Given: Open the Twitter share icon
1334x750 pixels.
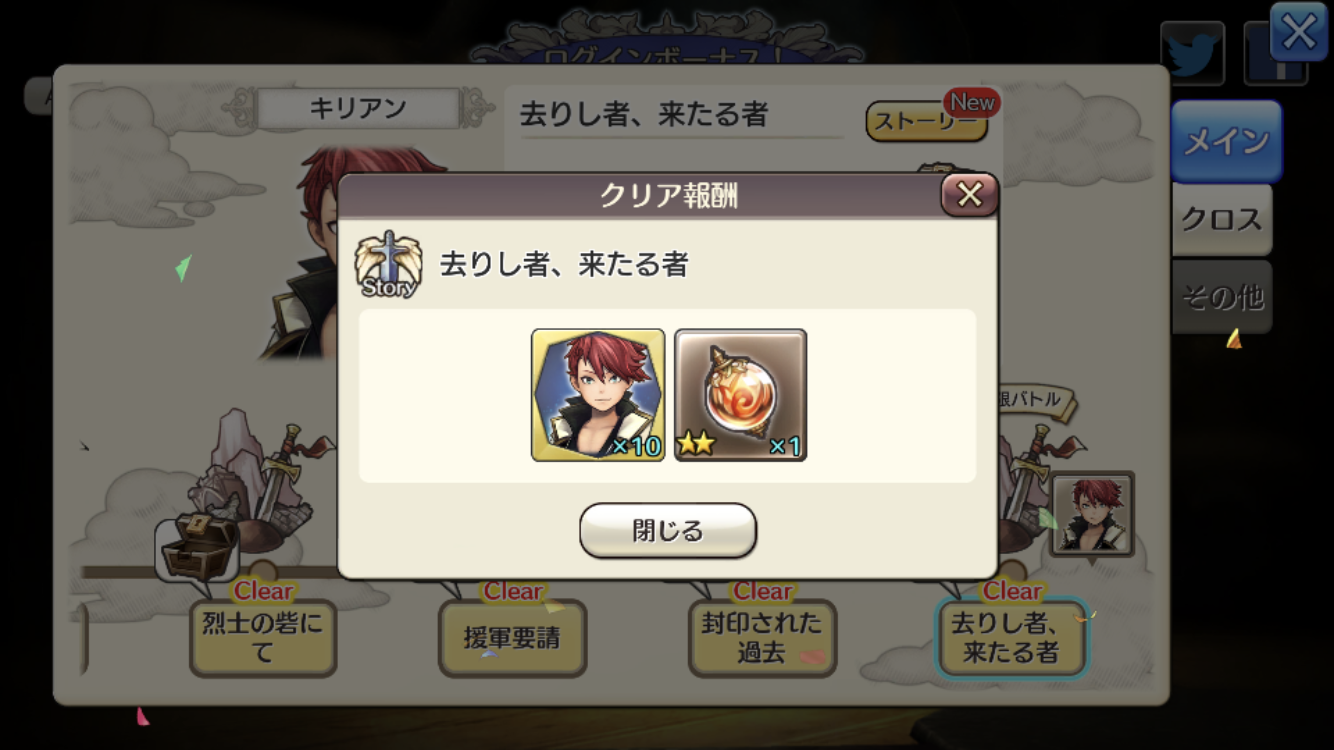Looking at the screenshot, I should 1193,53.
